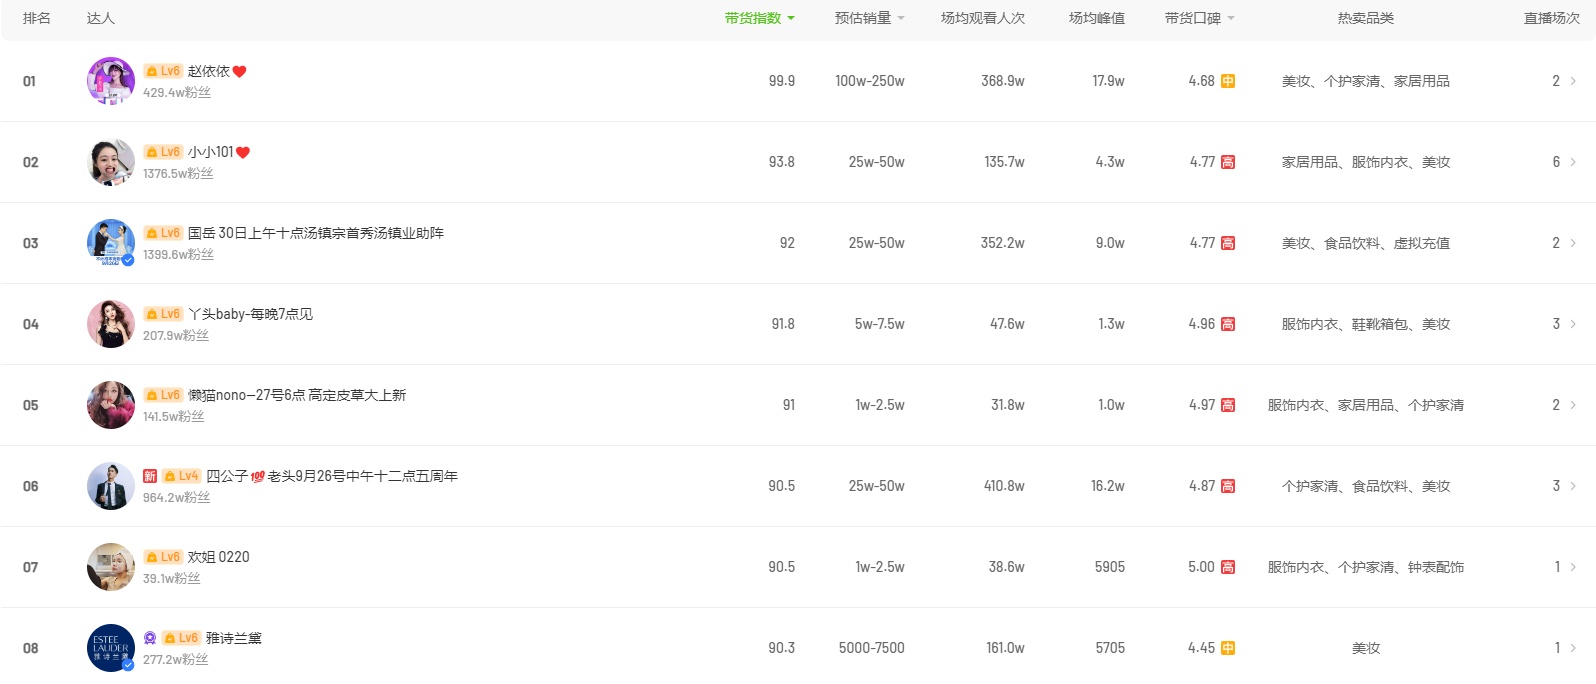The height and width of the screenshot is (684, 1596).
Task: Click the 高 rating tag beside 4.96
Action: tap(1228, 324)
